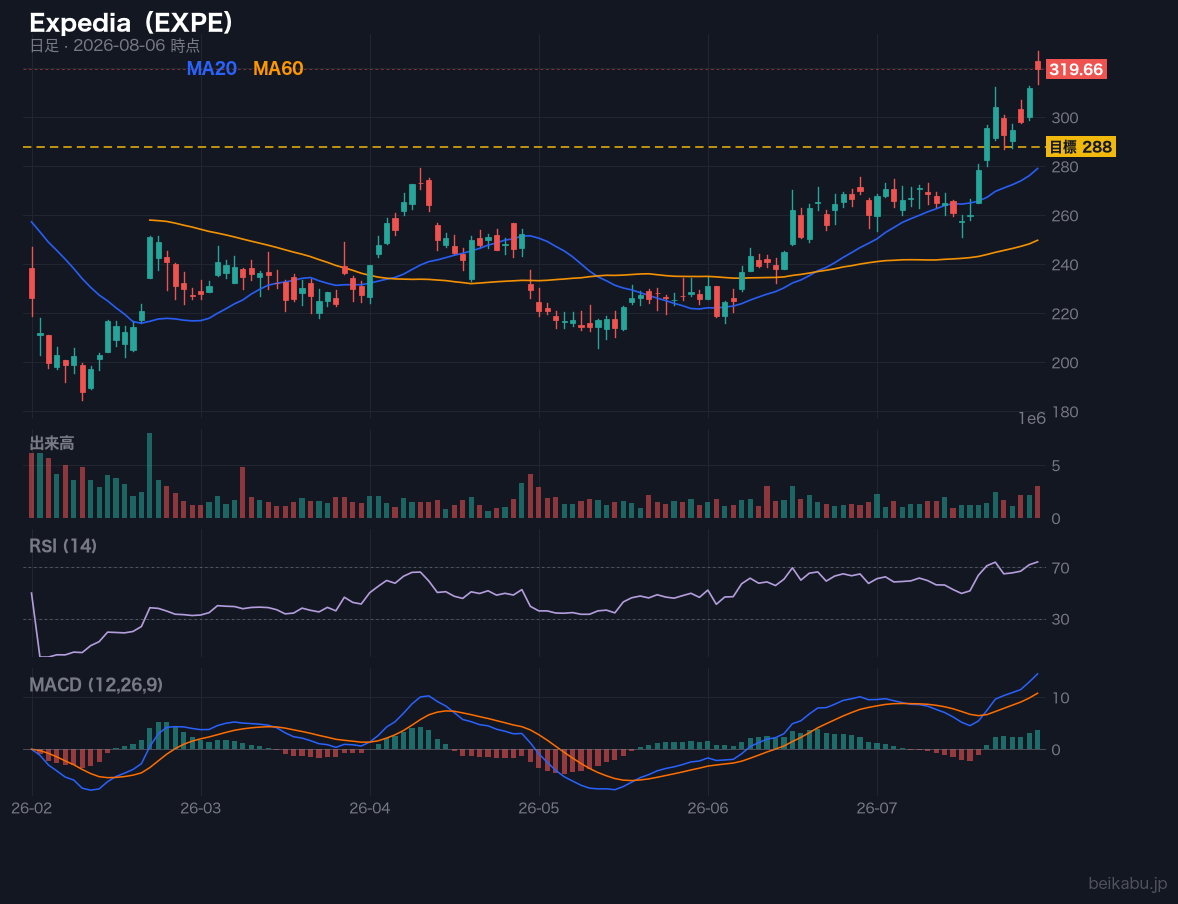Click the 26-02 date axis label
Screen dimensions: 1178x904
click(x=32, y=809)
